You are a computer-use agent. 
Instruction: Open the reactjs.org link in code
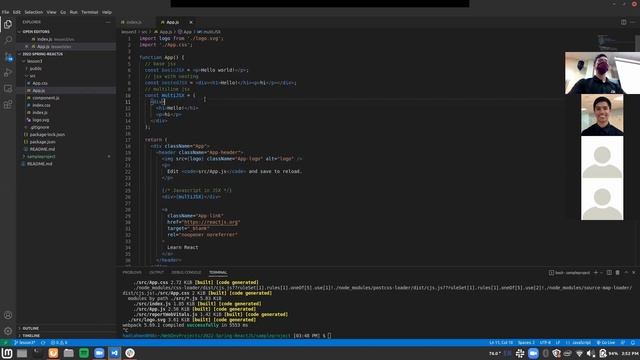(x=211, y=222)
